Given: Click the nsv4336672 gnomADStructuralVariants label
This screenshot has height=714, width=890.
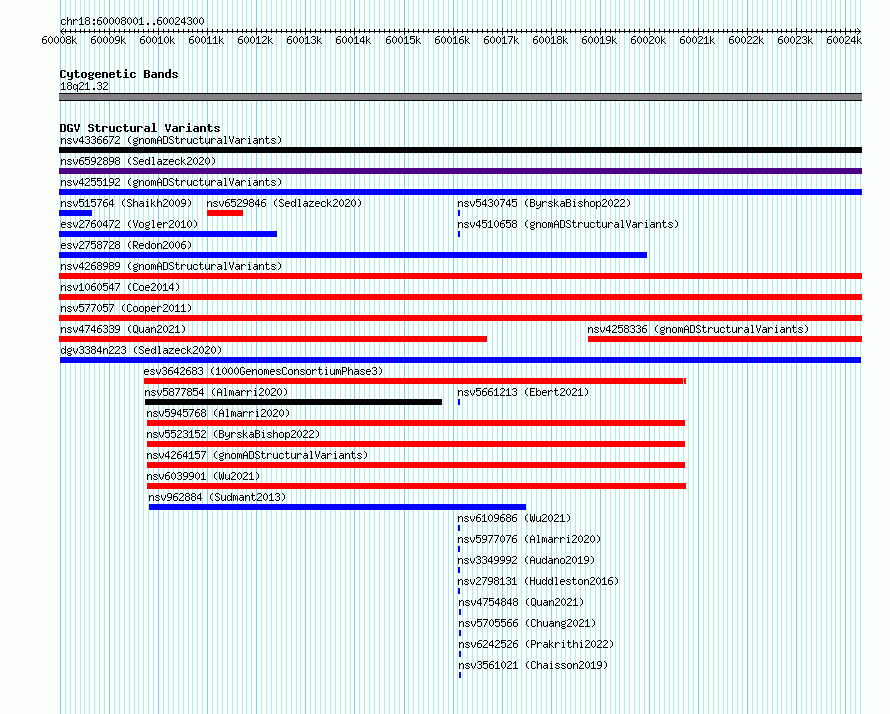Looking at the screenshot, I should 171,140.
